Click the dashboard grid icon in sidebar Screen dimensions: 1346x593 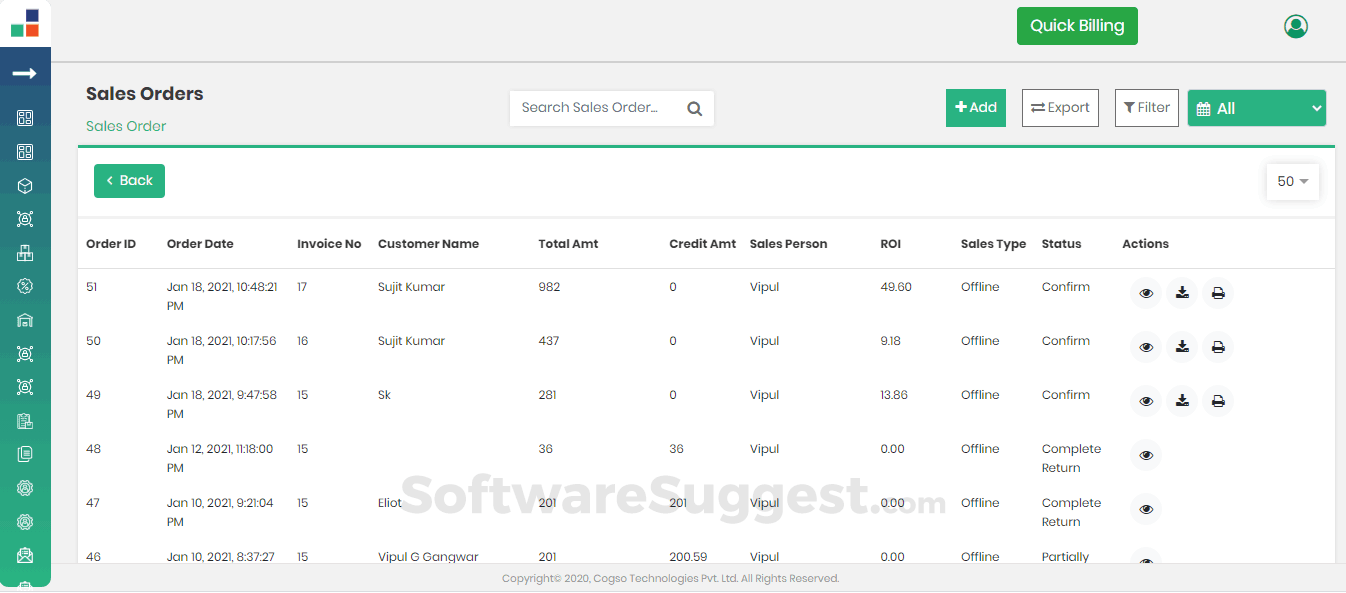click(24, 118)
